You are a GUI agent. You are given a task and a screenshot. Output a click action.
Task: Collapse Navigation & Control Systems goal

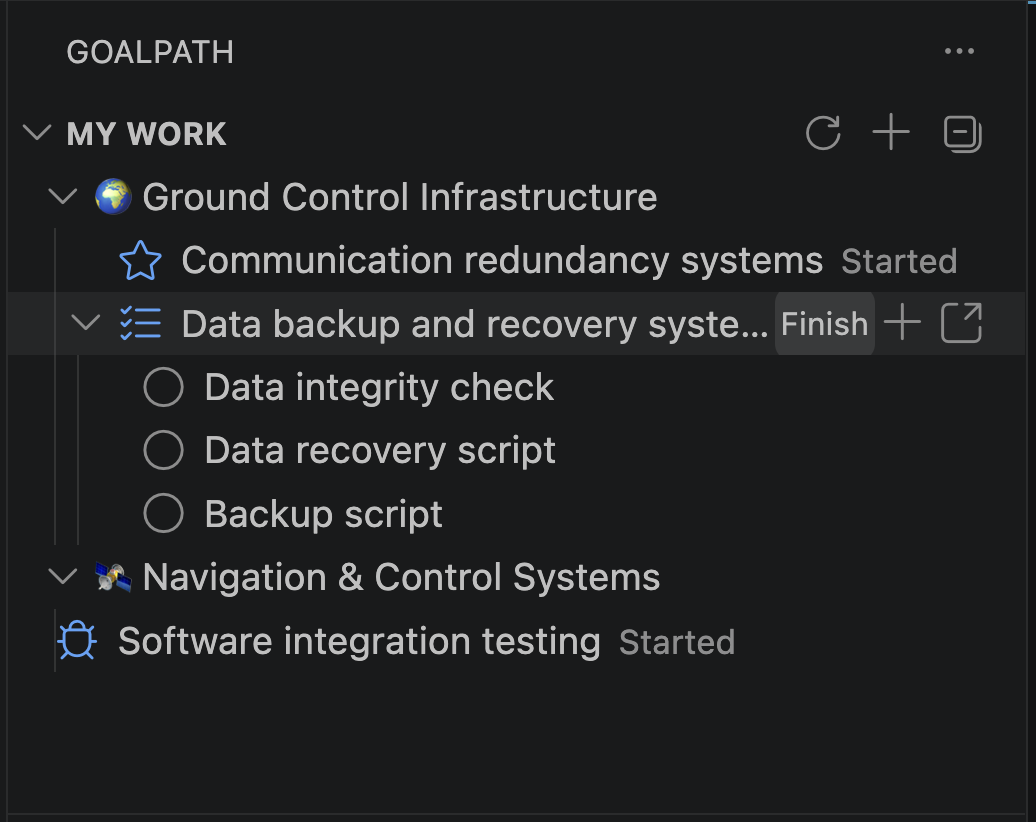(x=61, y=577)
